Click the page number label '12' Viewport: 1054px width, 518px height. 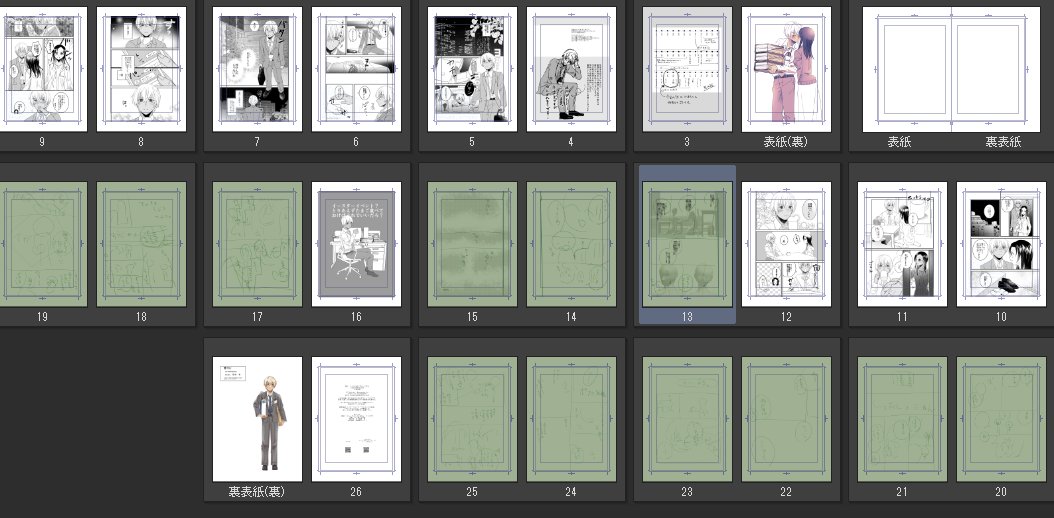point(786,316)
